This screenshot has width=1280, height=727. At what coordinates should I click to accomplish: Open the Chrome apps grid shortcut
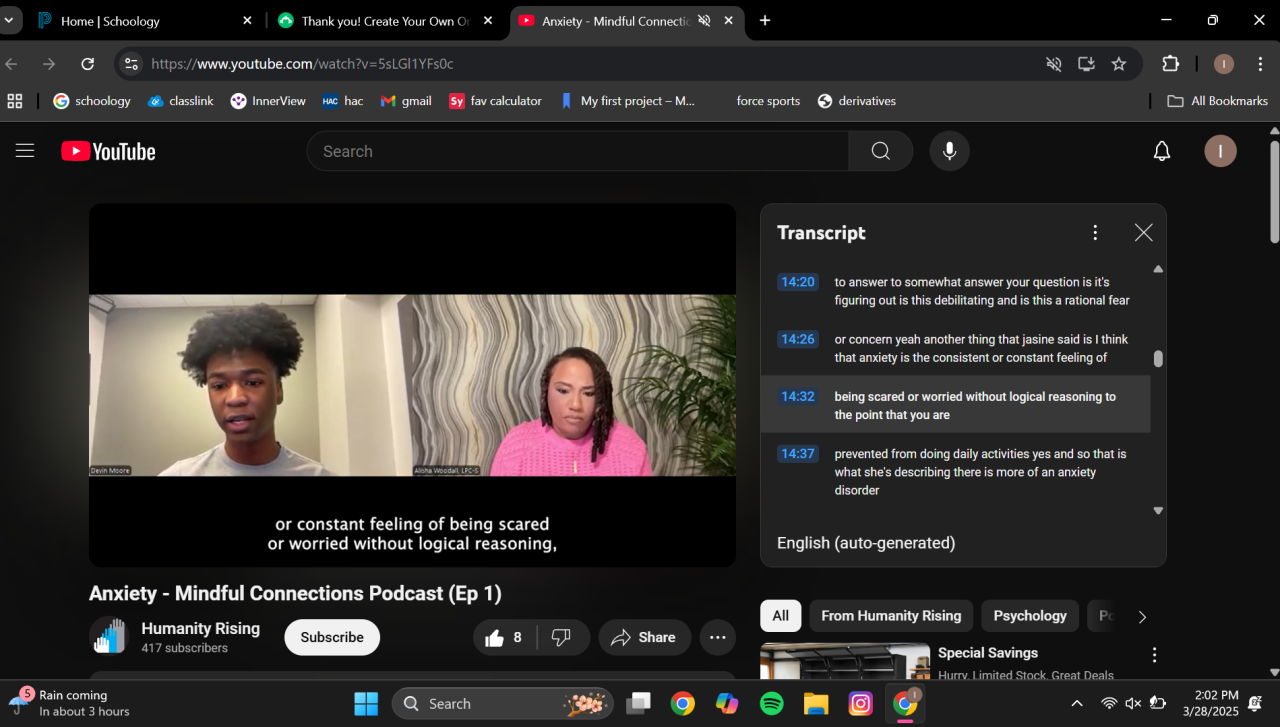pyautogui.click(x=15, y=101)
